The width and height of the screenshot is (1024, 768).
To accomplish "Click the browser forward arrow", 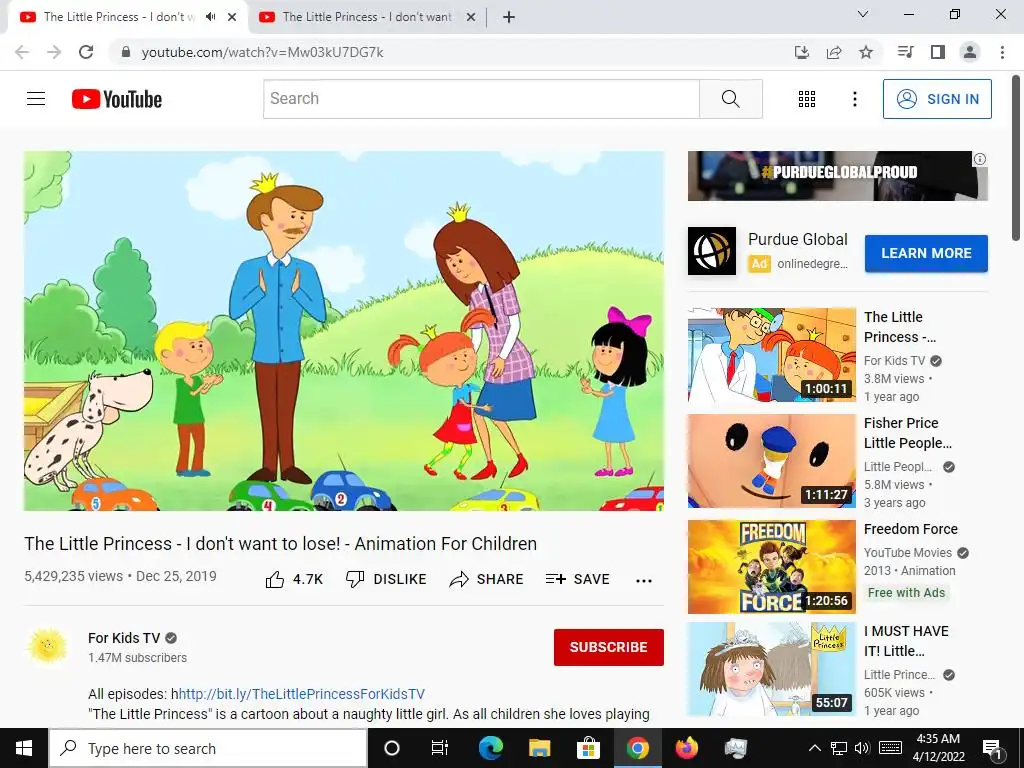I will click(x=54, y=52).
